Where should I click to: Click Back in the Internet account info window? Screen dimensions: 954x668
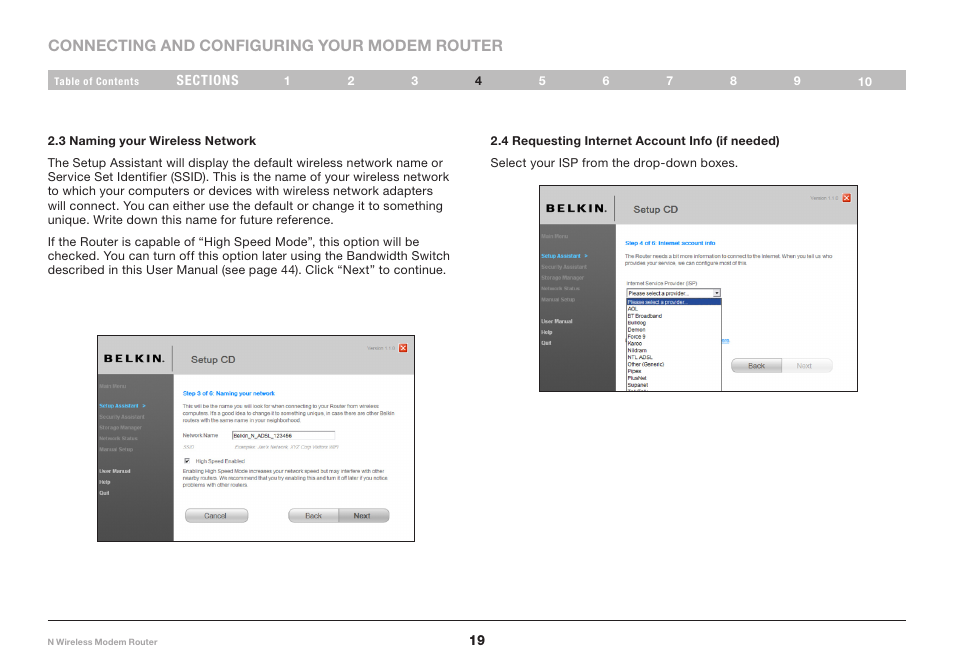pos(756,366)
